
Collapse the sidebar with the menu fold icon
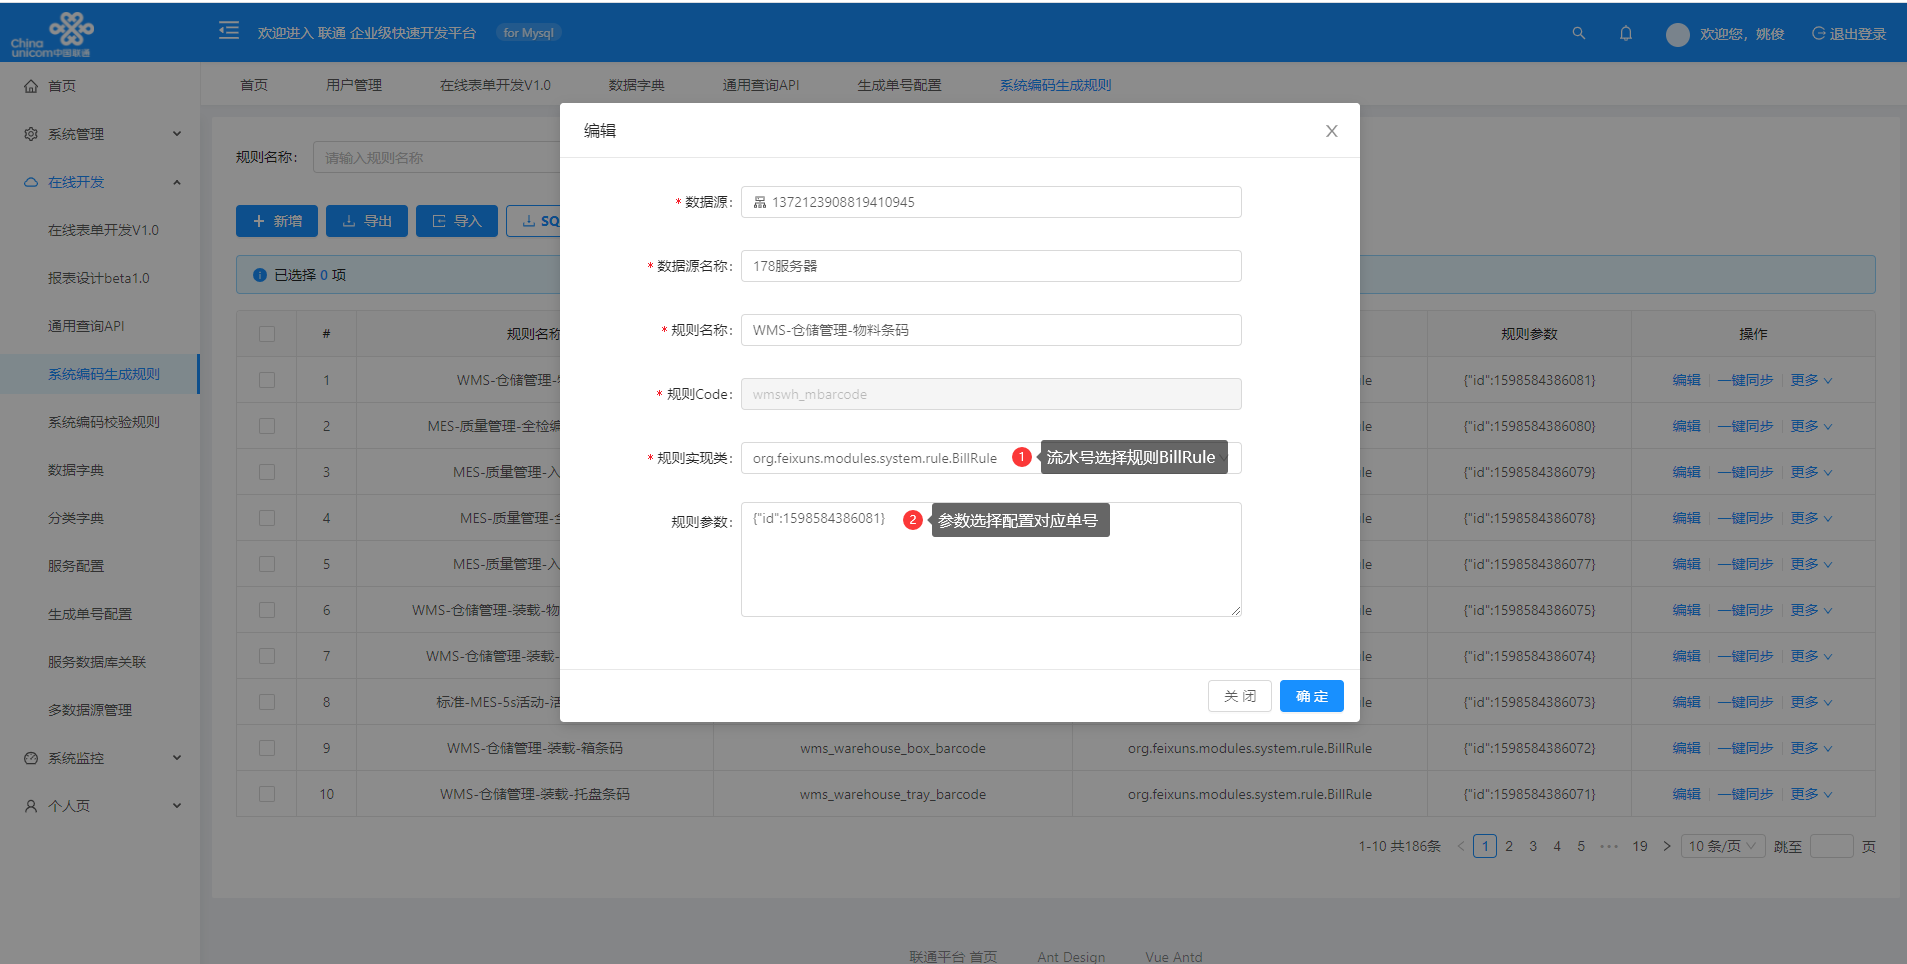click(x=229, y=31)
